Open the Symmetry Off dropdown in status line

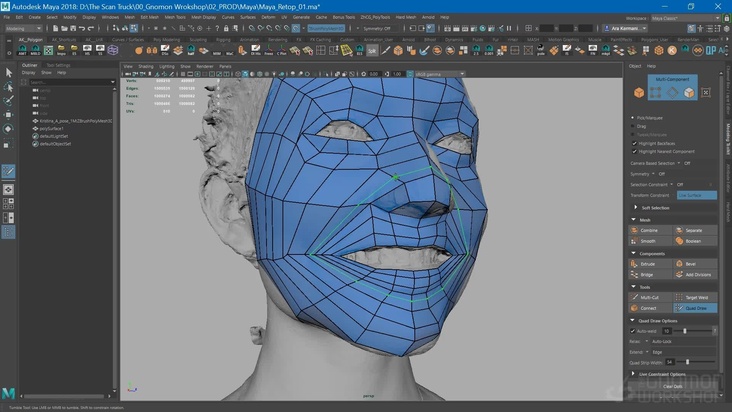(x=381, y=28)
